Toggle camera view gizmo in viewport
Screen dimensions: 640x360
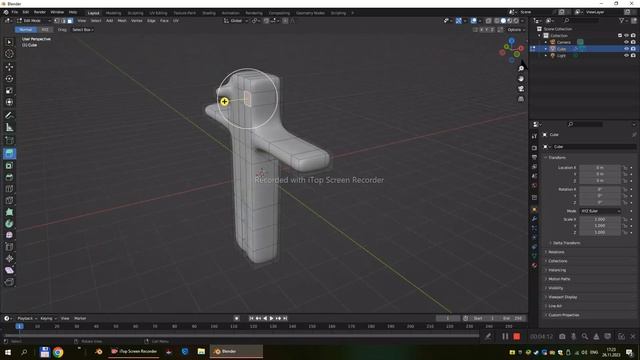coord(521,89)
